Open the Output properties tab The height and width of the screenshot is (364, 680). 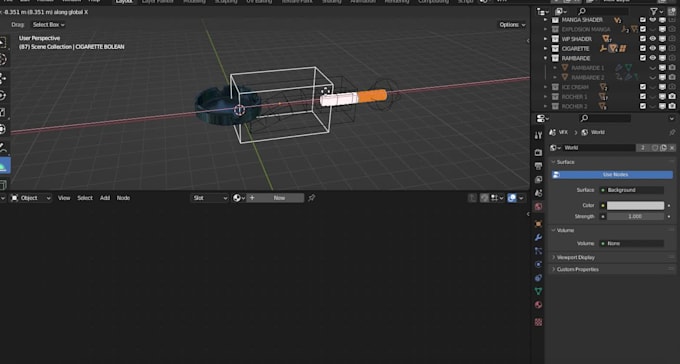[x=538, y=166]
